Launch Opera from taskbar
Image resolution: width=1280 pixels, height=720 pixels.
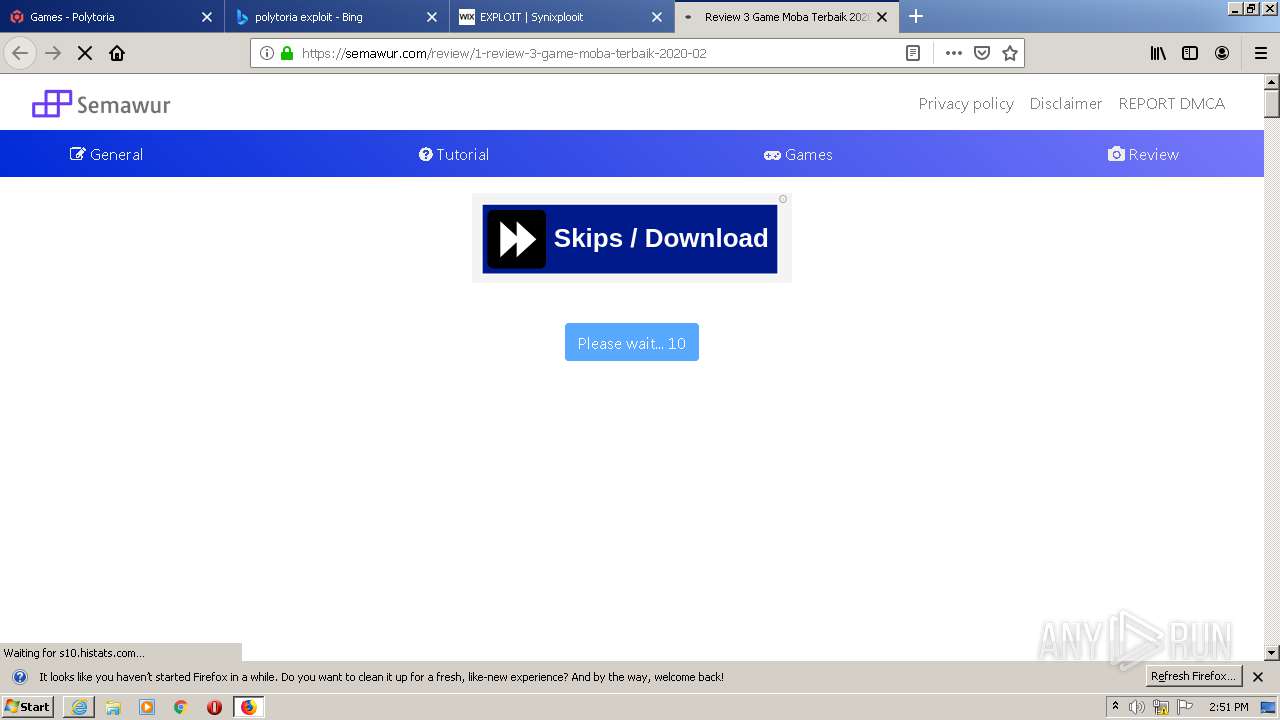pyautogui.click(x=214, y=707)
